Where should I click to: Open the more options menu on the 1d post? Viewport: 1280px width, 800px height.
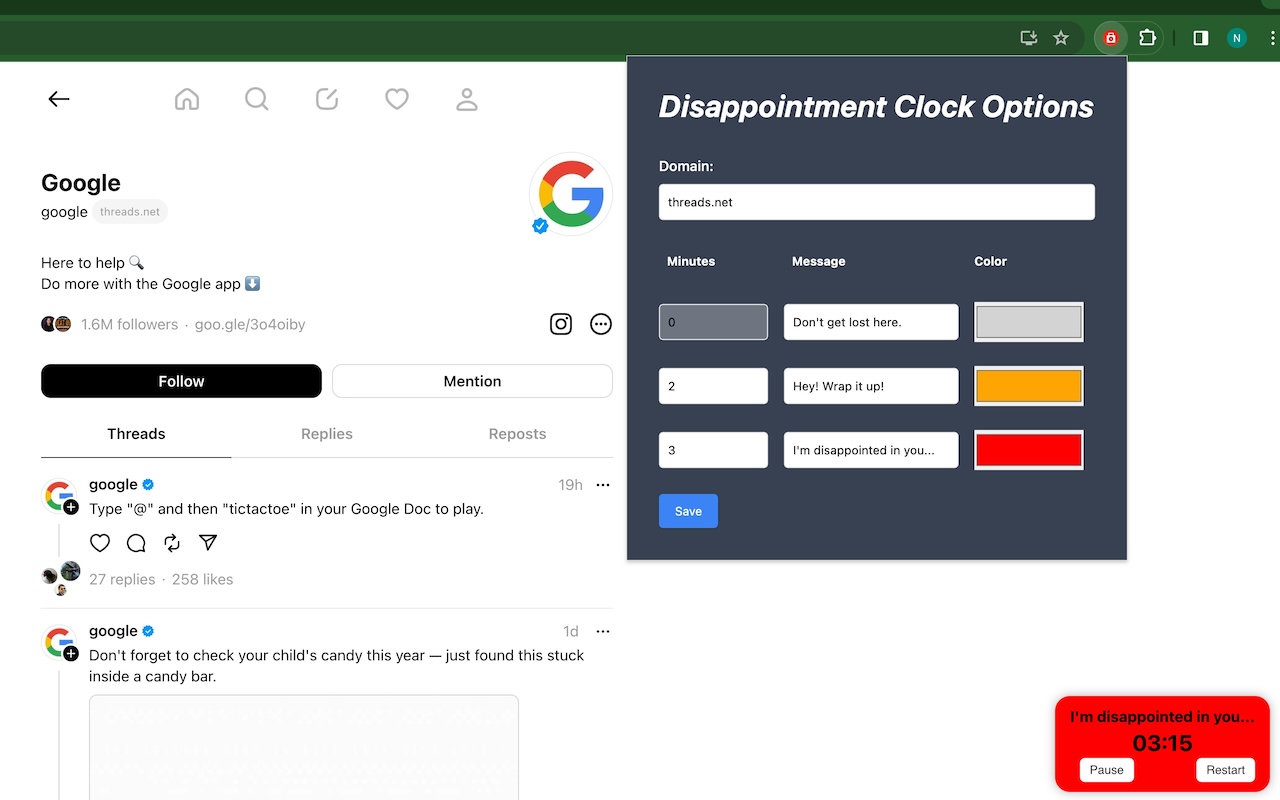coord(602,630)
